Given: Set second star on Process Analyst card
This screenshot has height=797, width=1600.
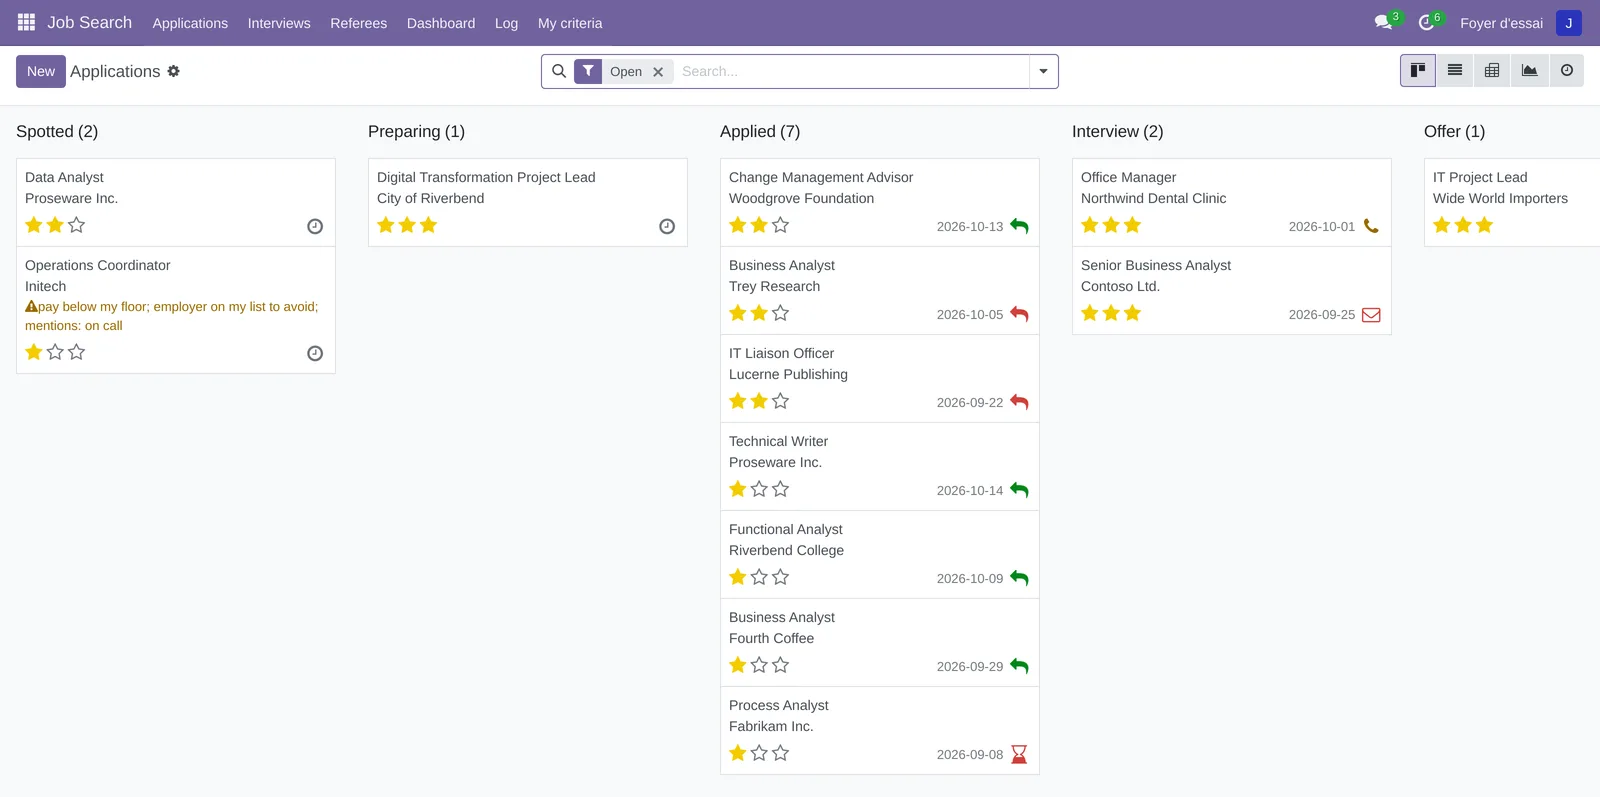Looking at the screenshot, I should 759,753.
